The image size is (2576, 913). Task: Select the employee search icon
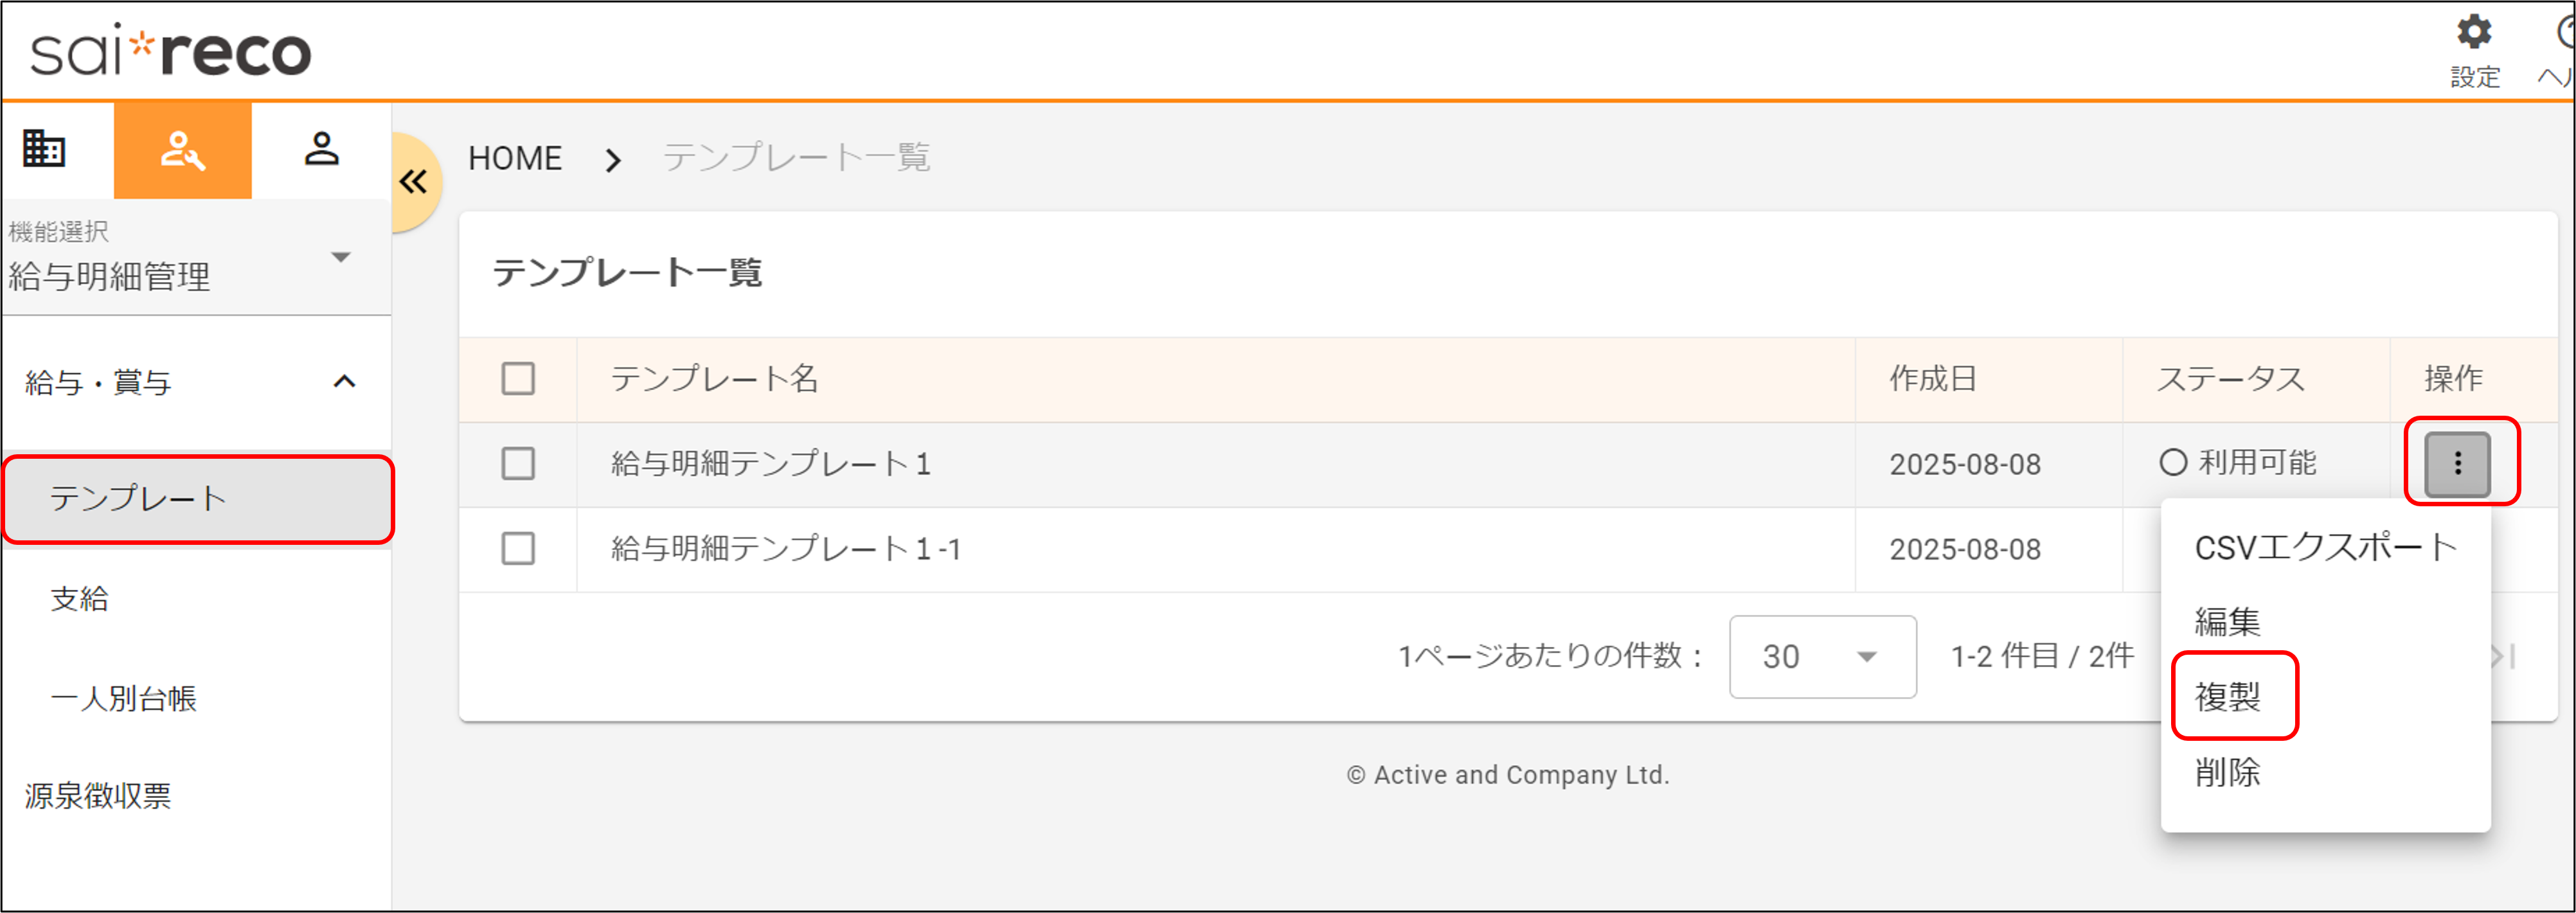[x=182, y=150]
